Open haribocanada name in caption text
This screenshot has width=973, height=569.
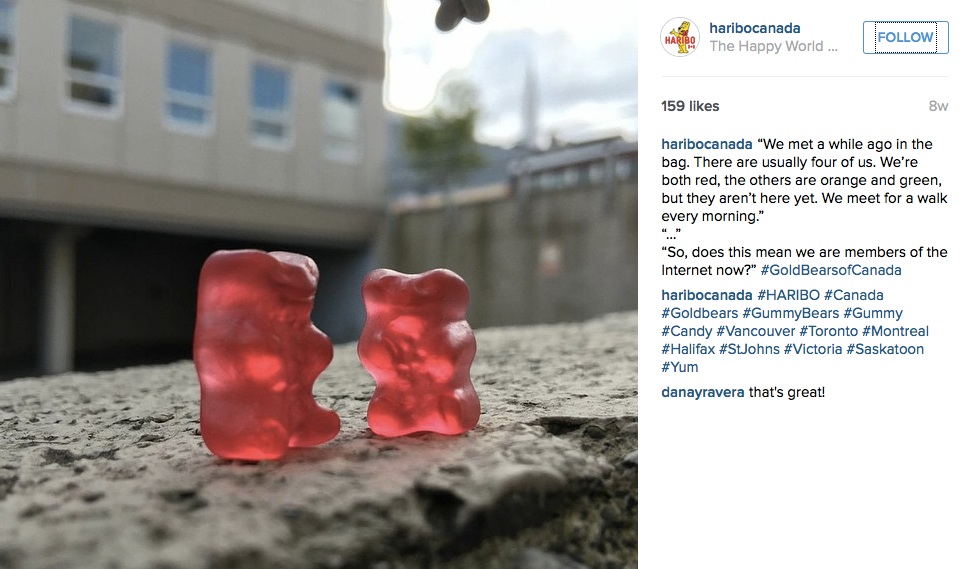coord(707,144)
